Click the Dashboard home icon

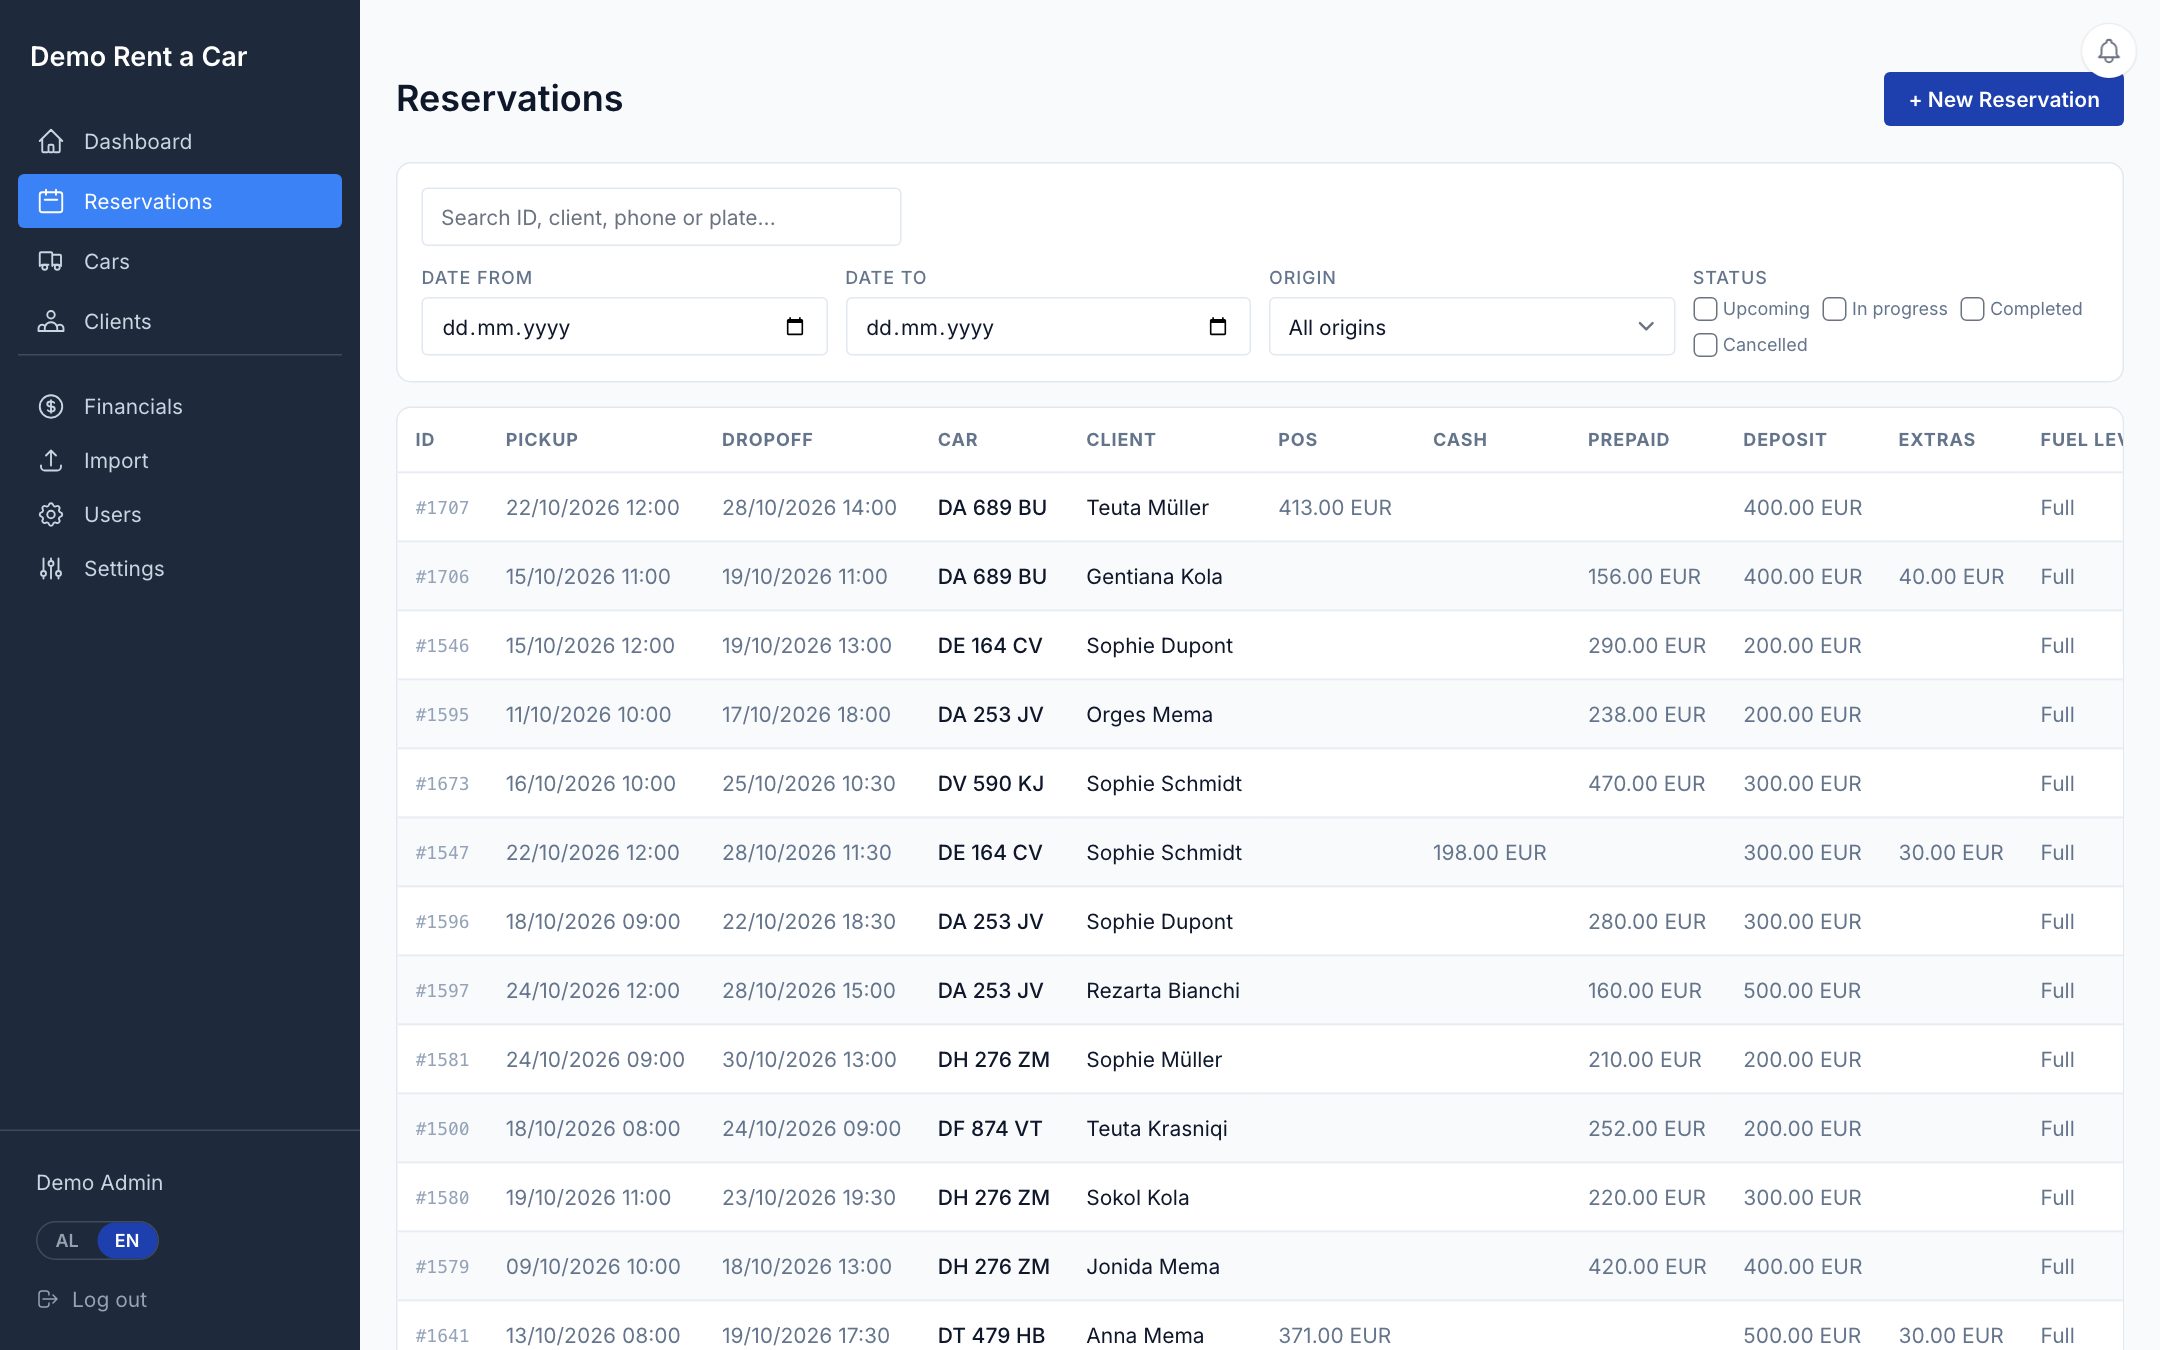[x=51, y=141]
